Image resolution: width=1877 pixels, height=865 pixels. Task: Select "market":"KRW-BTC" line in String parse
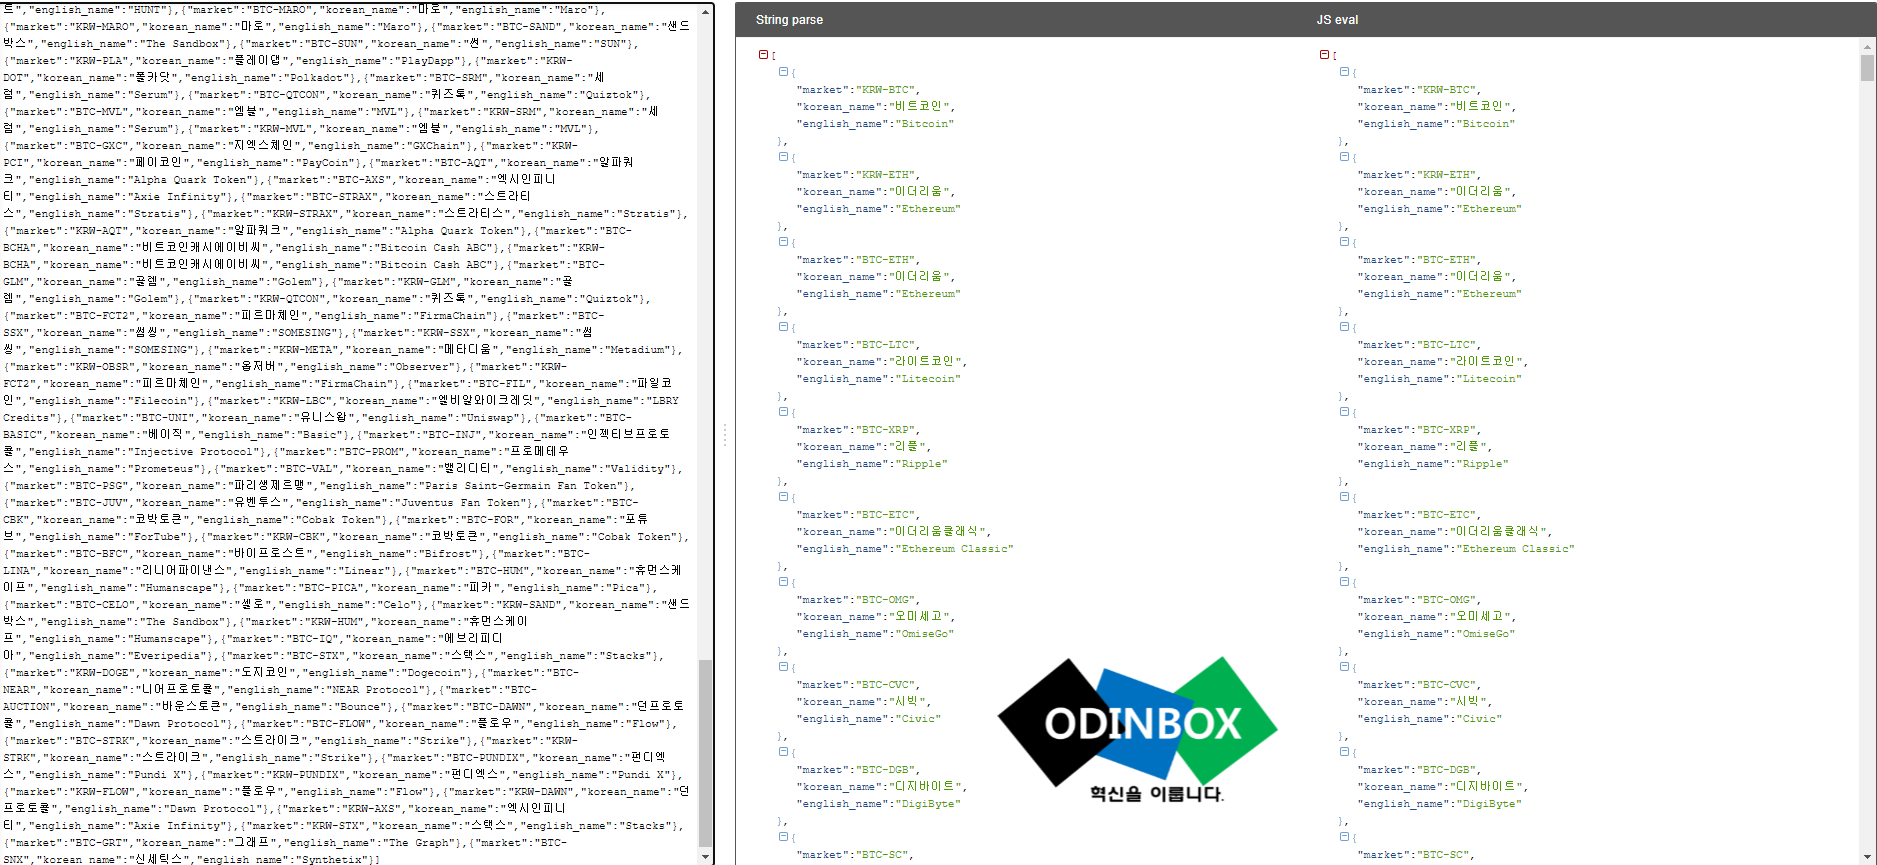tap(858, 90)
